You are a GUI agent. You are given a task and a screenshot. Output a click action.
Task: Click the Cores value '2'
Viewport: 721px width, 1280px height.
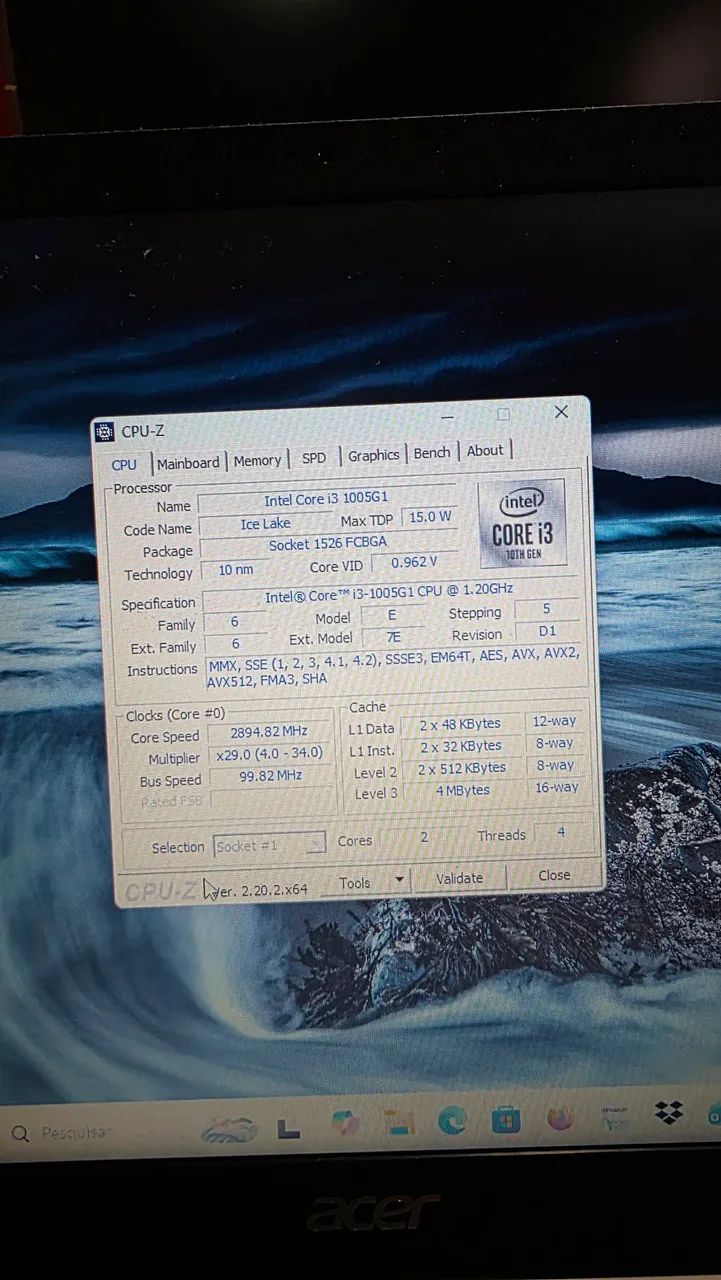[x=423, y=837]
